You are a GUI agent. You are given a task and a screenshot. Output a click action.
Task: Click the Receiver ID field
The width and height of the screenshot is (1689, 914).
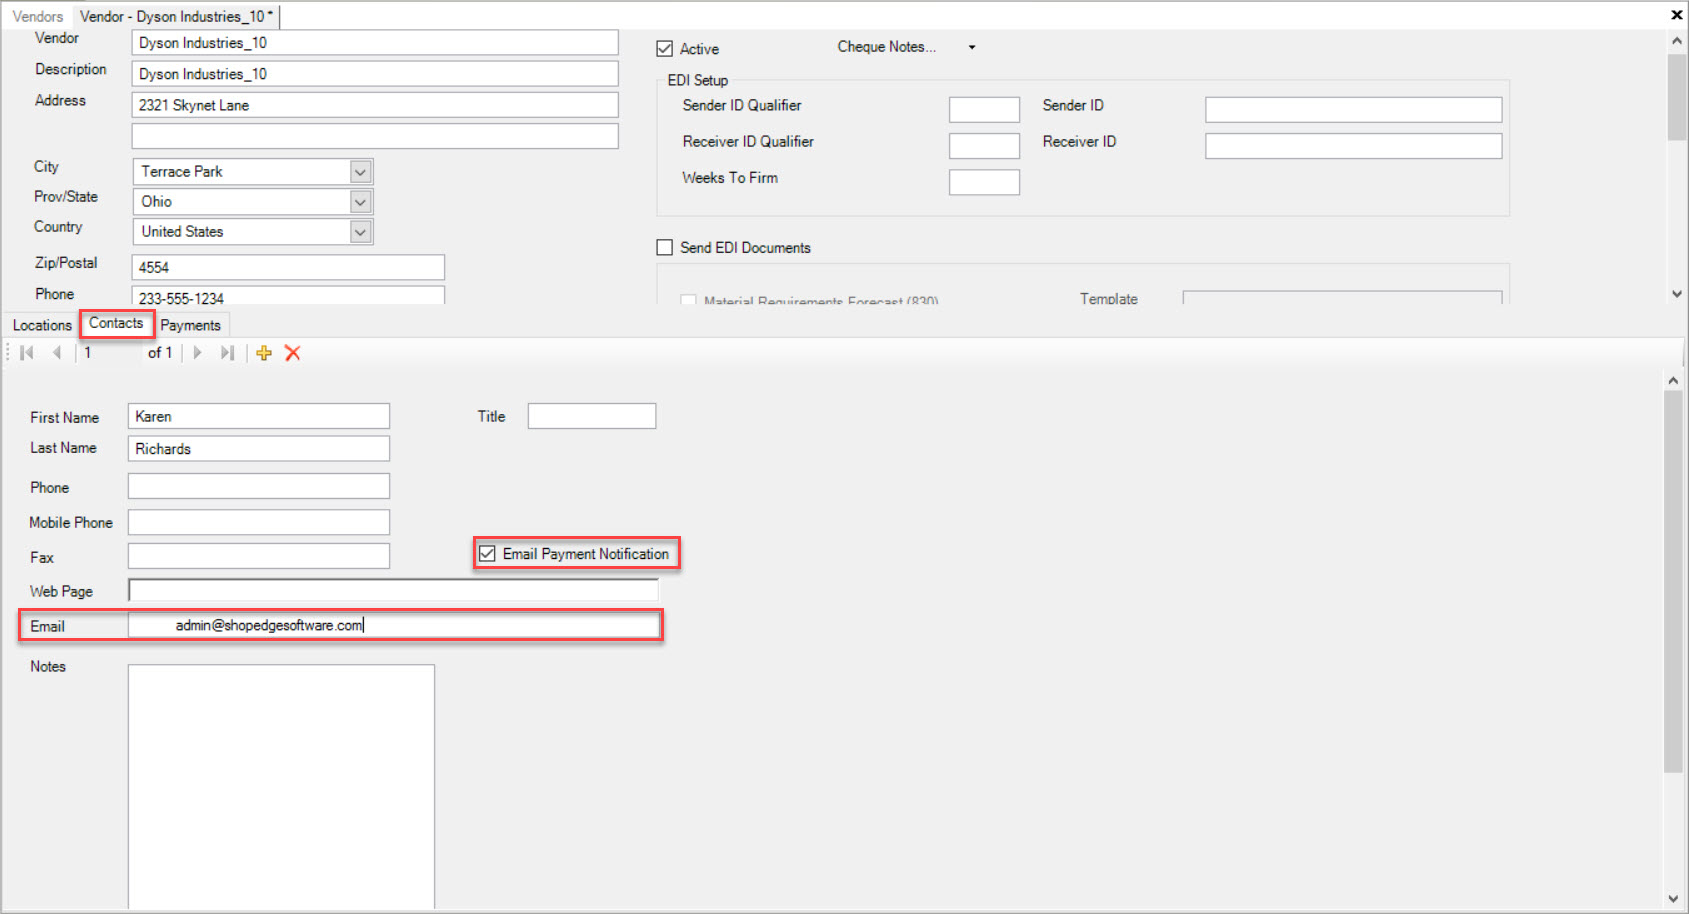pyautogui.click(x=1353, y=145)
